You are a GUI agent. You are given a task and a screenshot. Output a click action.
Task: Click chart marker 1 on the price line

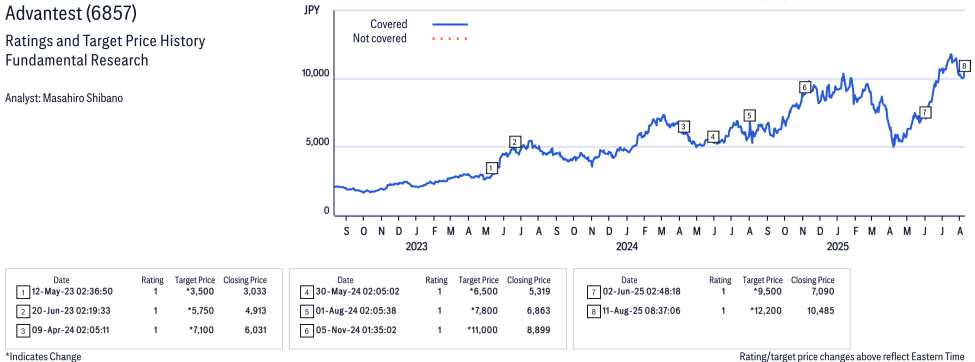[x=492, y=168]
